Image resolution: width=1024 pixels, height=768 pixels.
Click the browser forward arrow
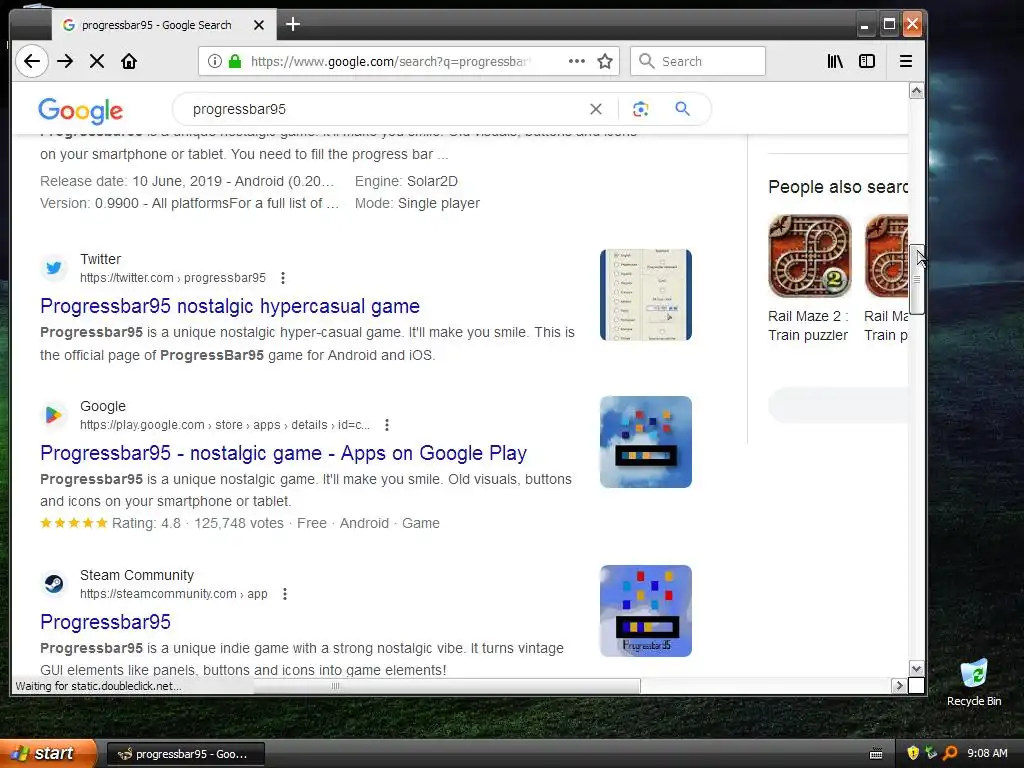tap(65, 61)
